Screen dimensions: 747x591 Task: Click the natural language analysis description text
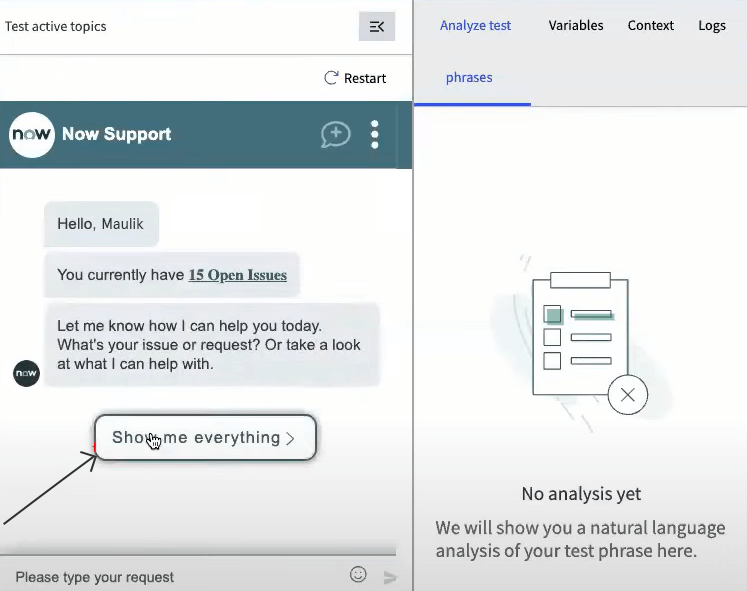click(580, 539)
